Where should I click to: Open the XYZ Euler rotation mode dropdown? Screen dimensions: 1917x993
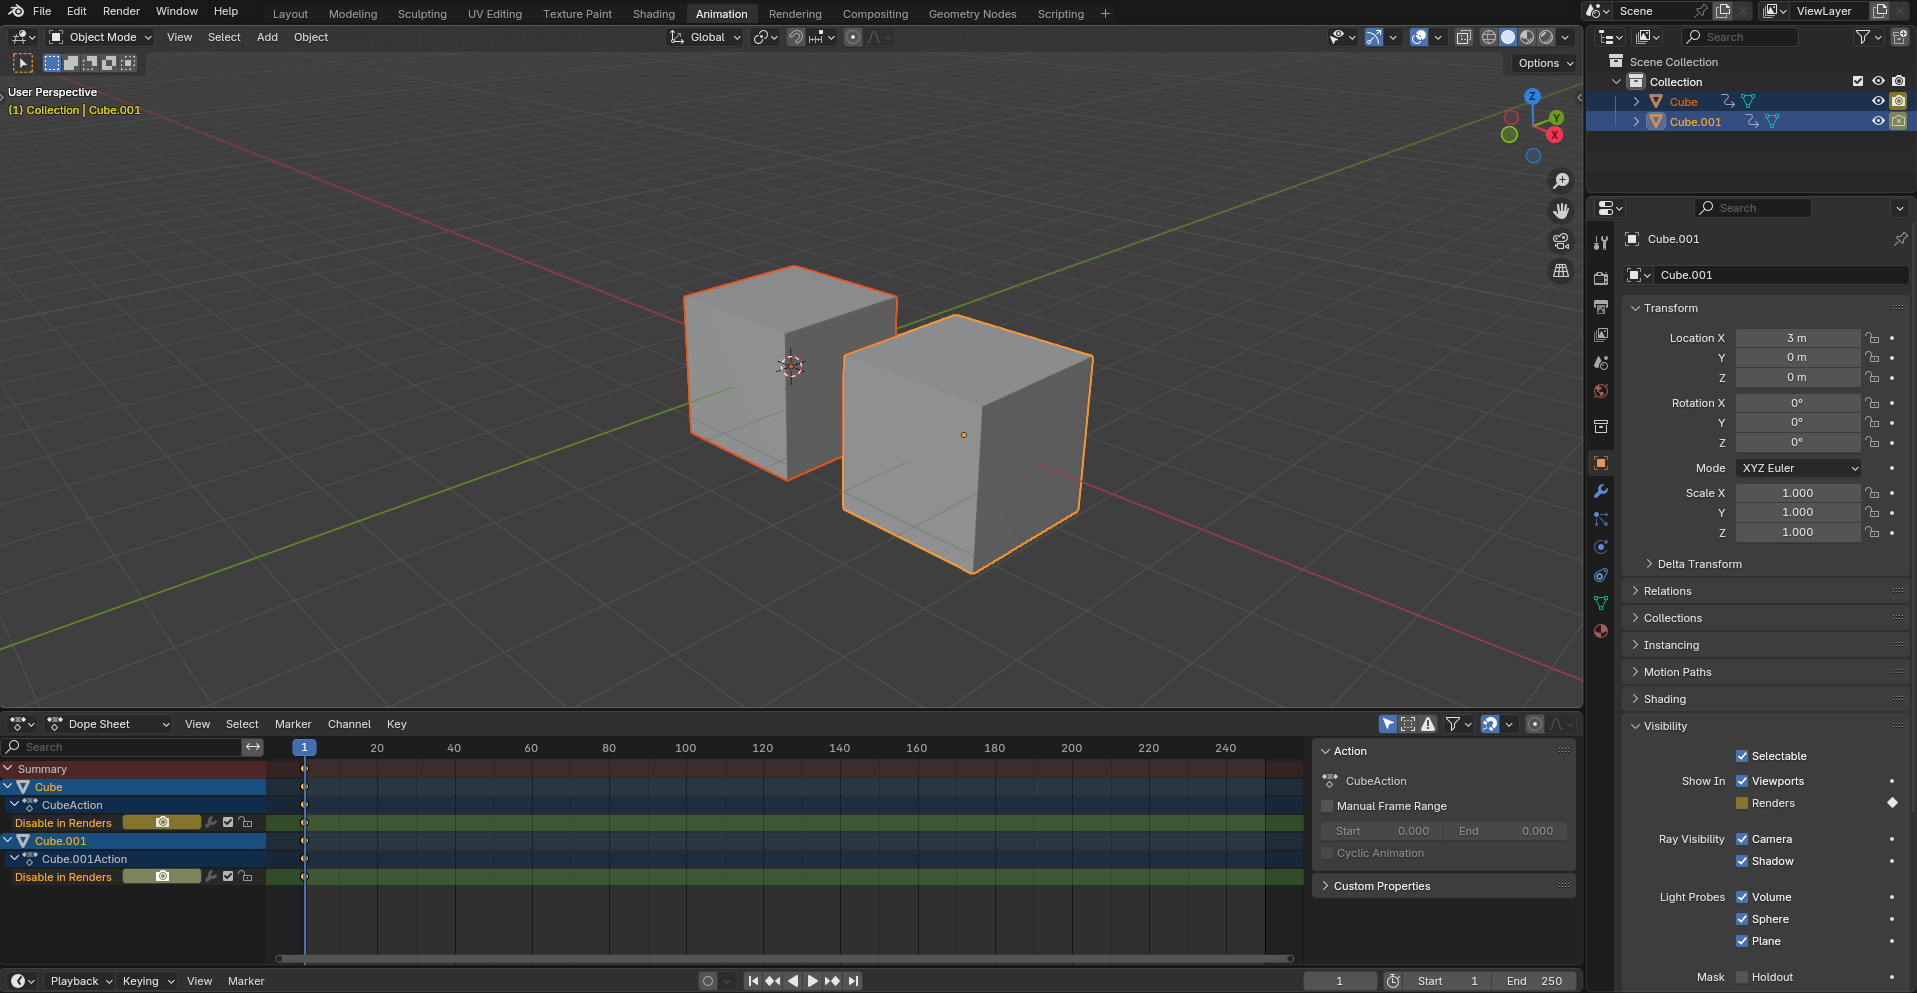coord(1798,467)
